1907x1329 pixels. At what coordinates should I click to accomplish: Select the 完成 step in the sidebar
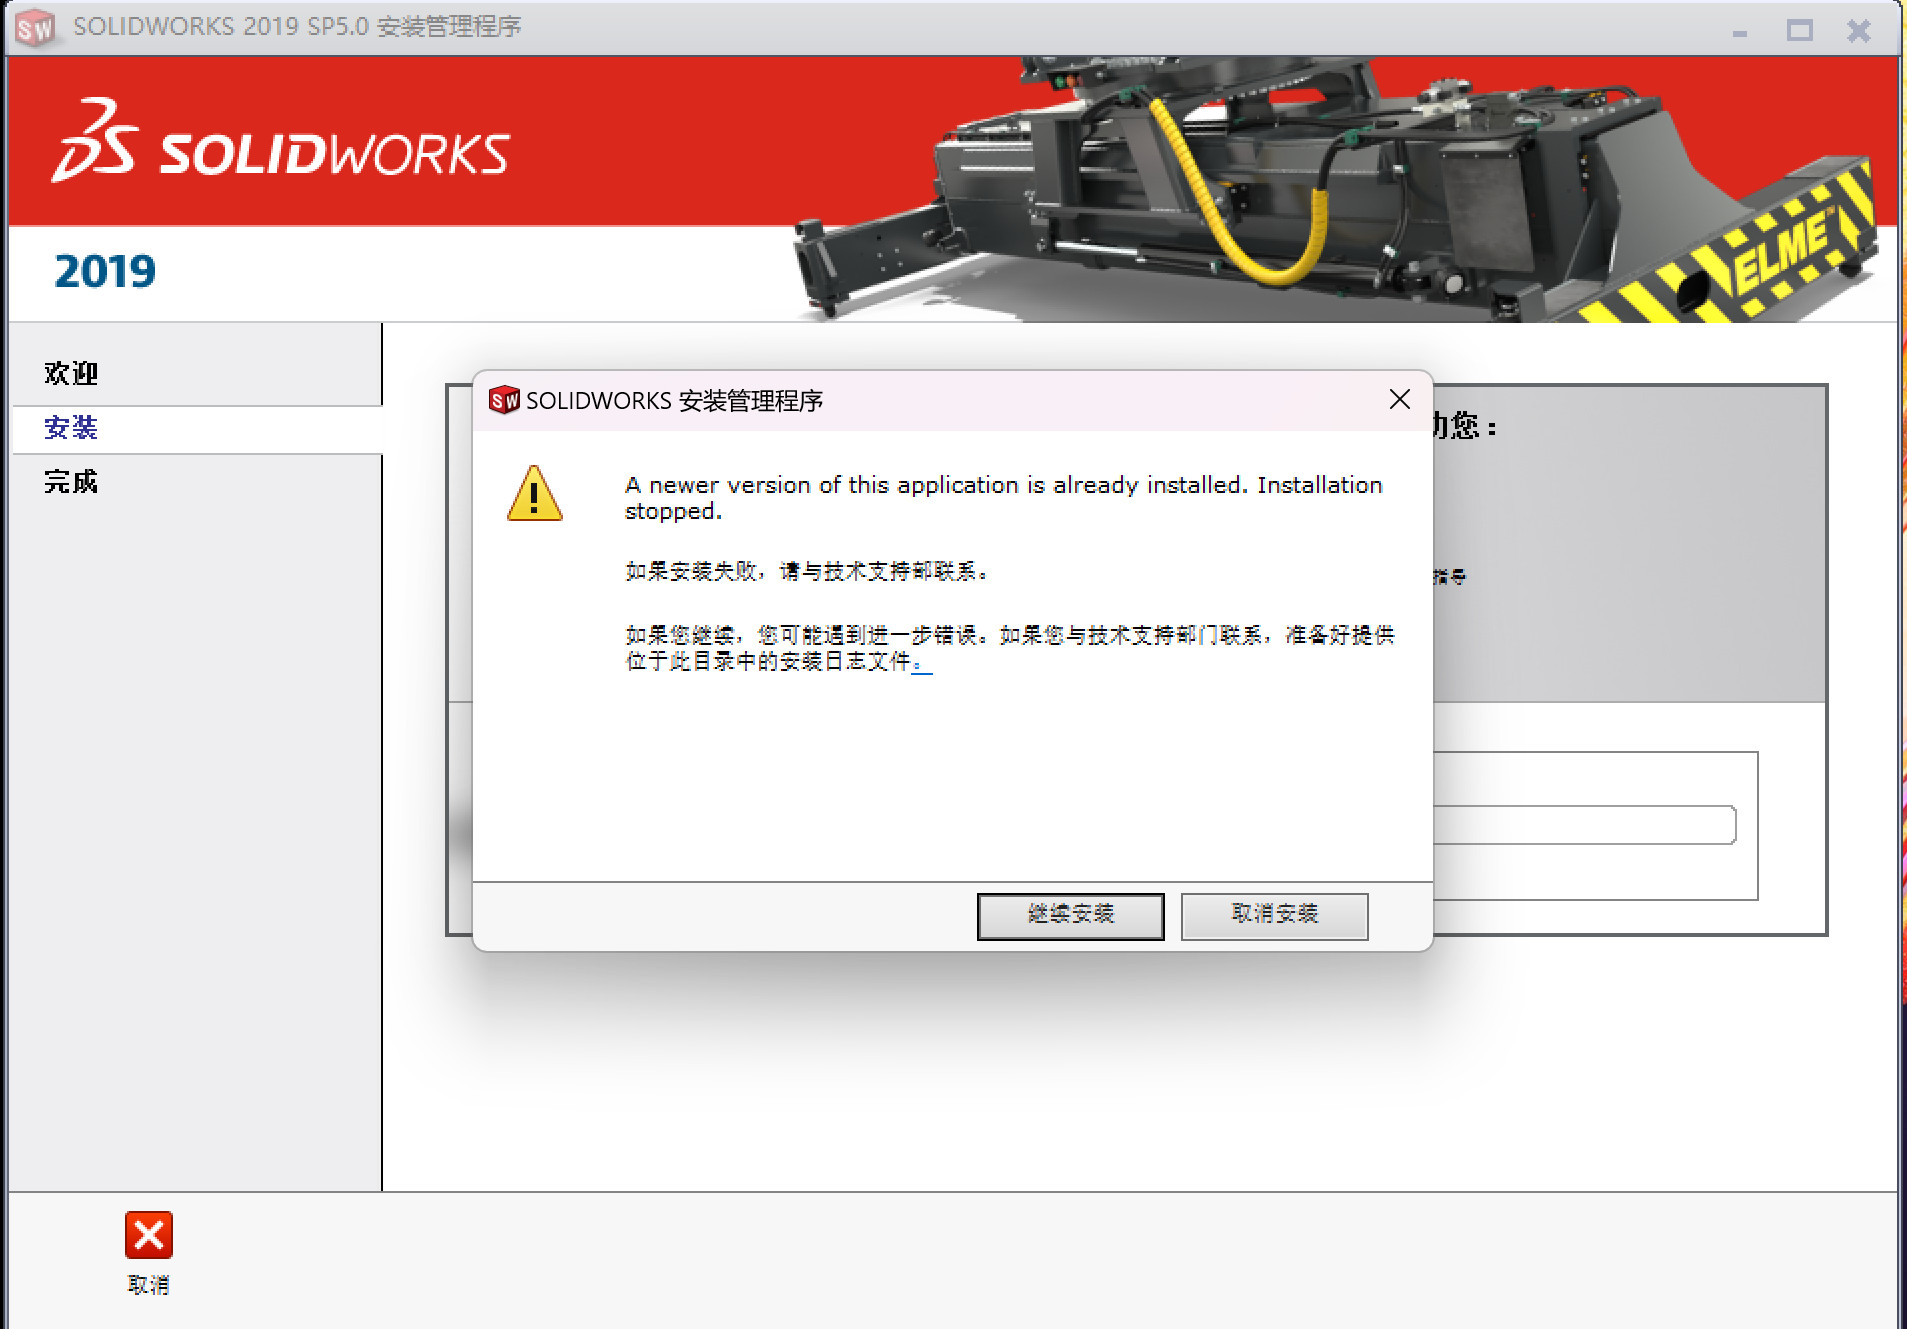click(71, 482)
